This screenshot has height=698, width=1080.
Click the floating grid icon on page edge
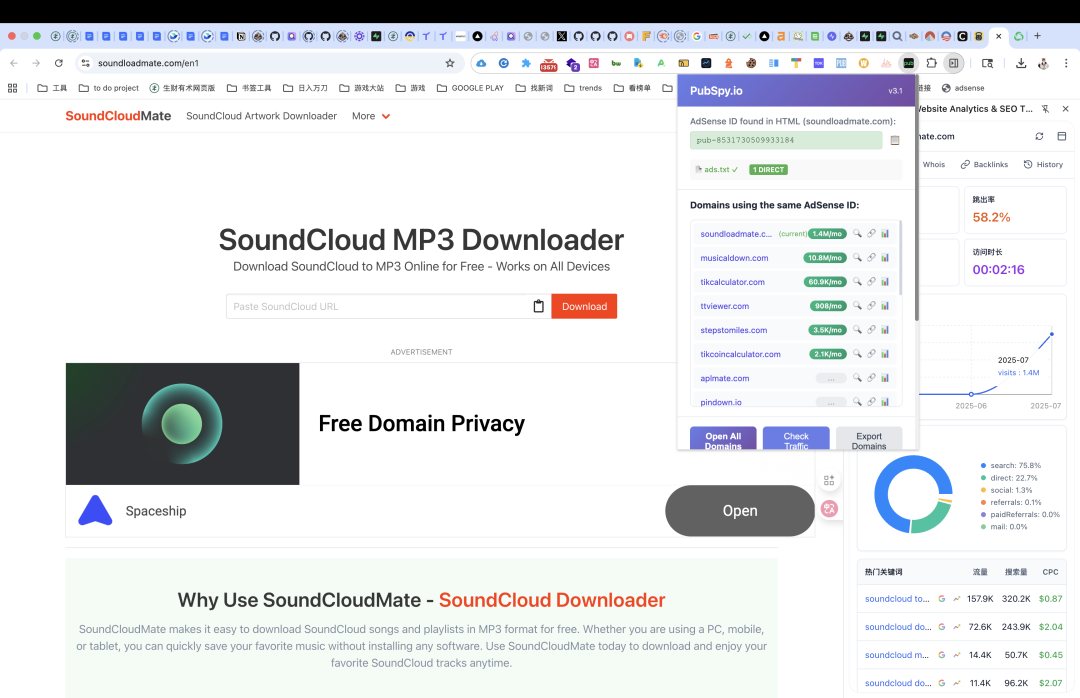click(829, 480)
